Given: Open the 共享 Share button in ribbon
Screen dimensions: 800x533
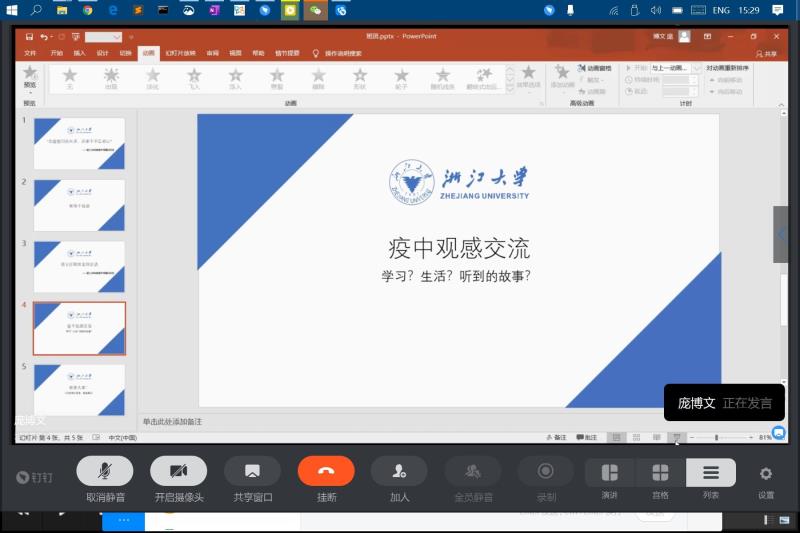Looking at the screenshot, I should click(x=767, y=54).
